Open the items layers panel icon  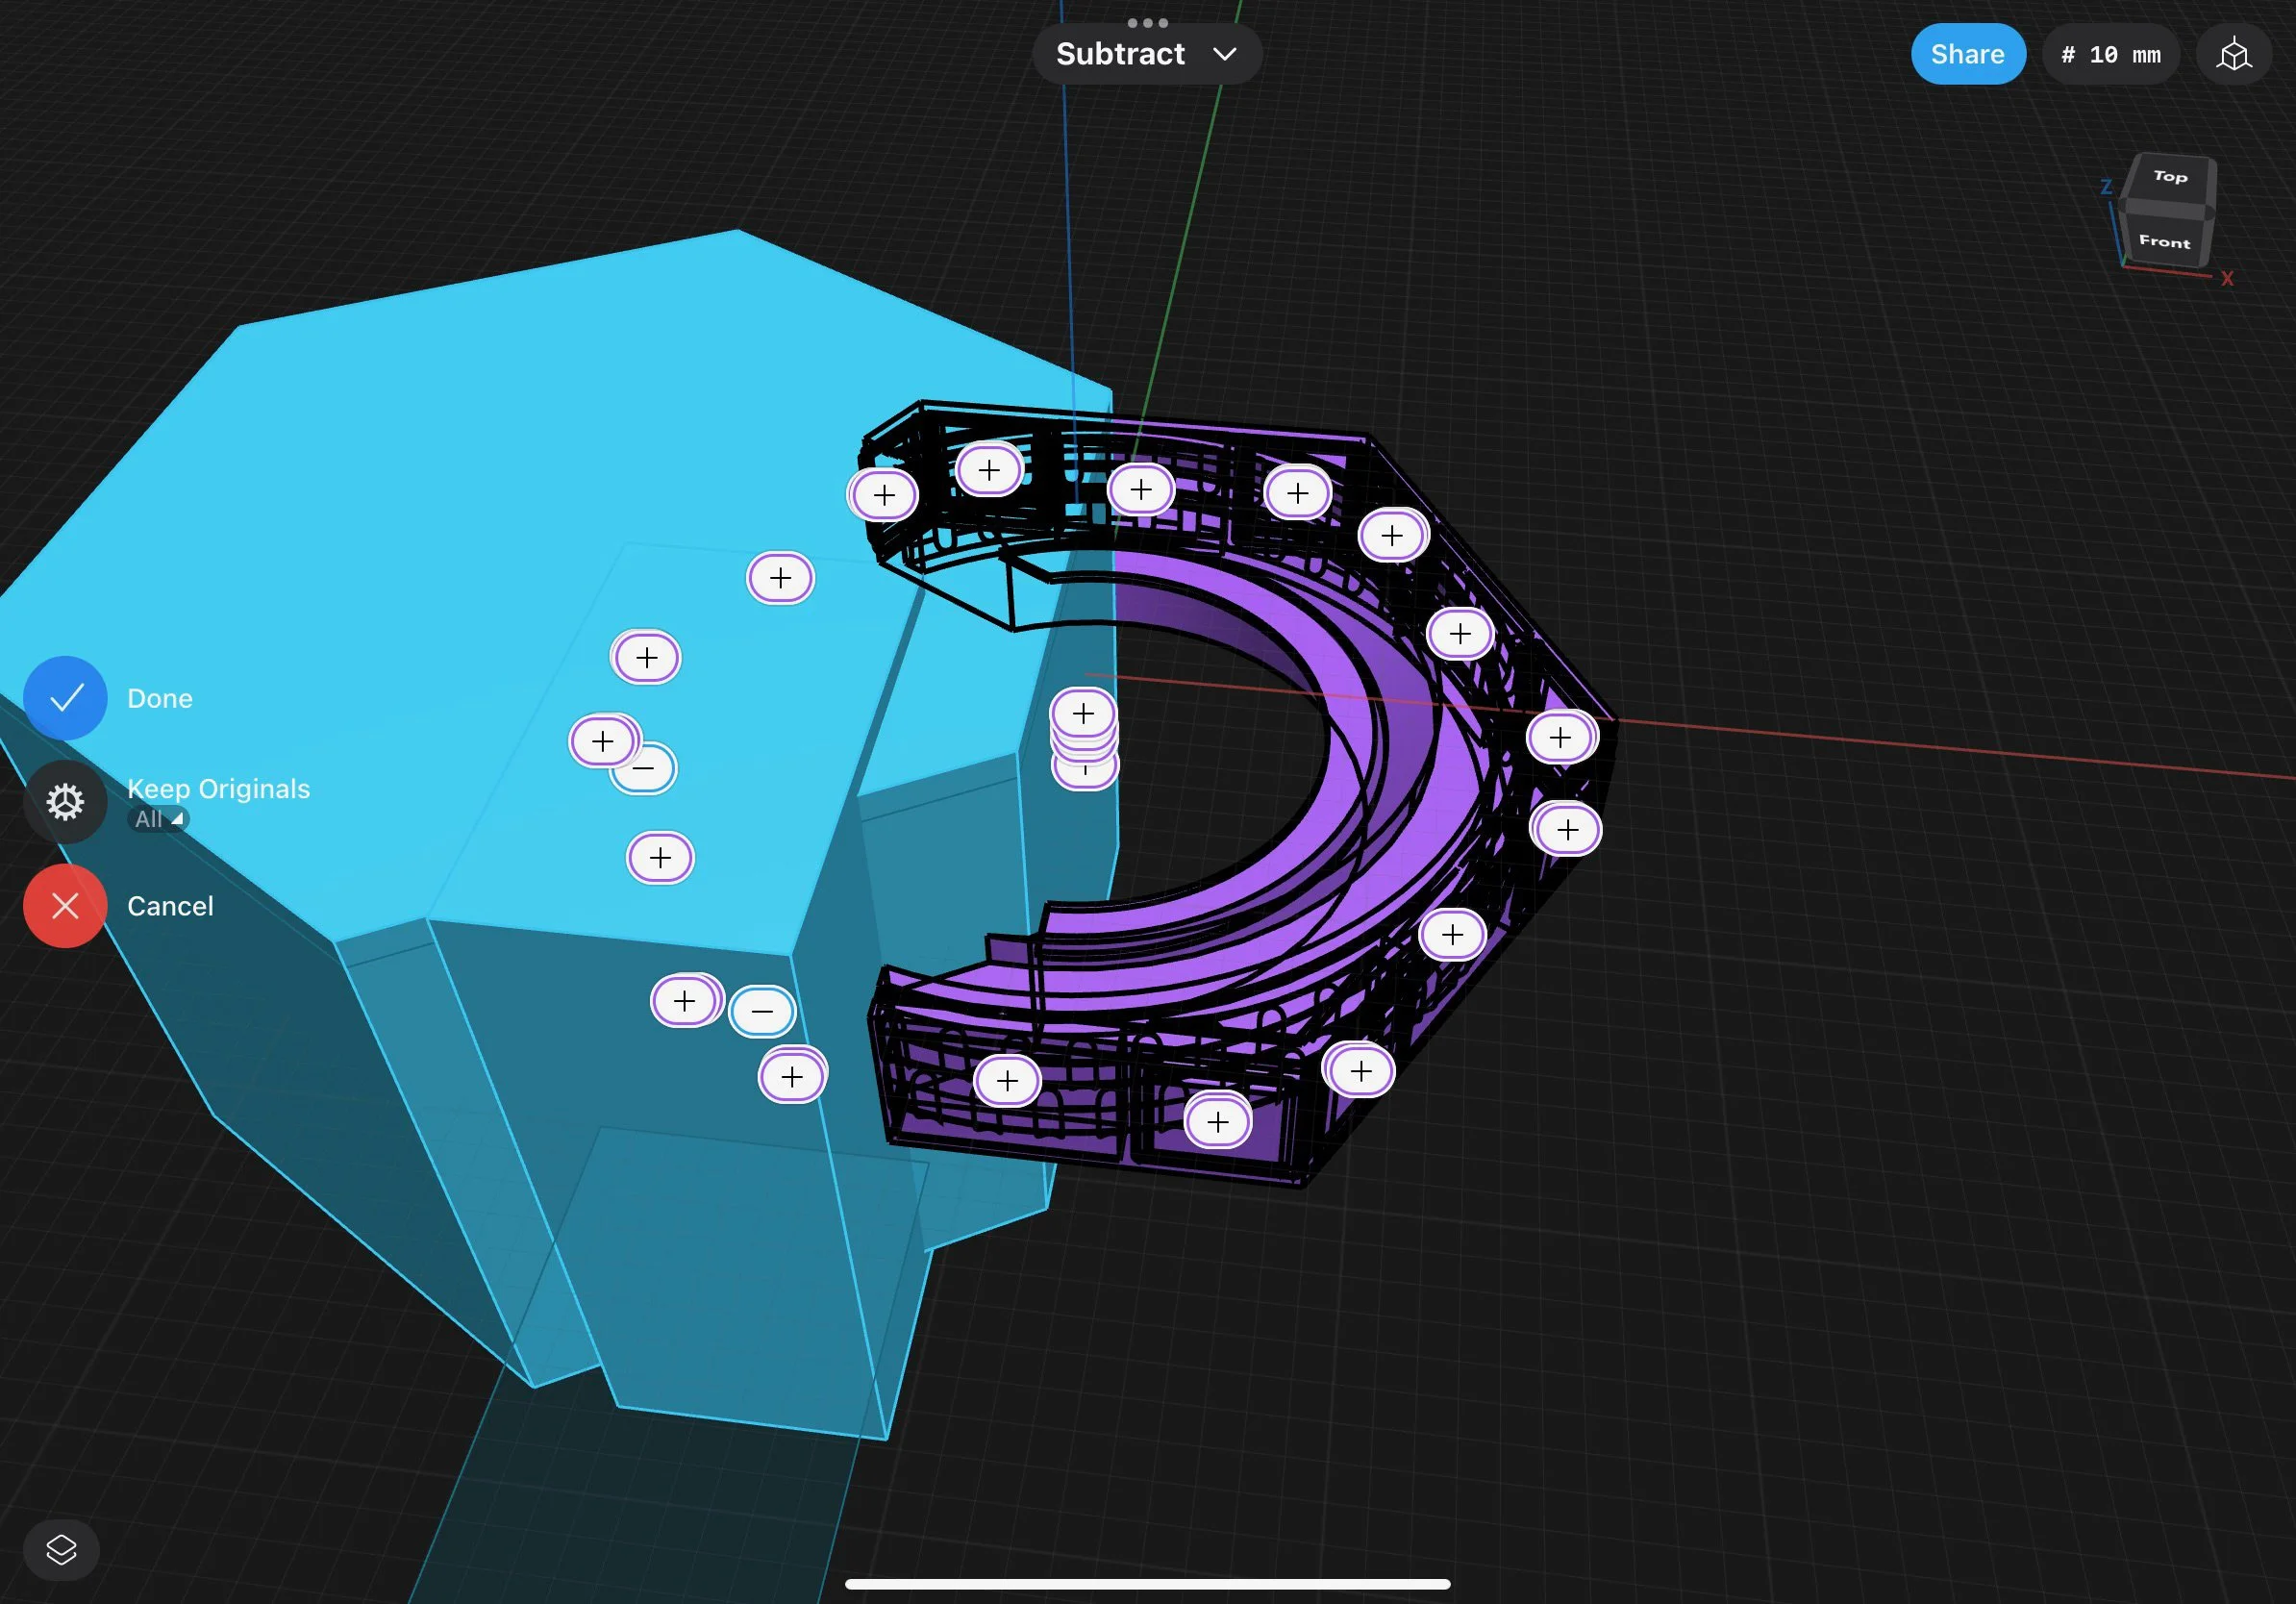click(x=61, y=1550)
